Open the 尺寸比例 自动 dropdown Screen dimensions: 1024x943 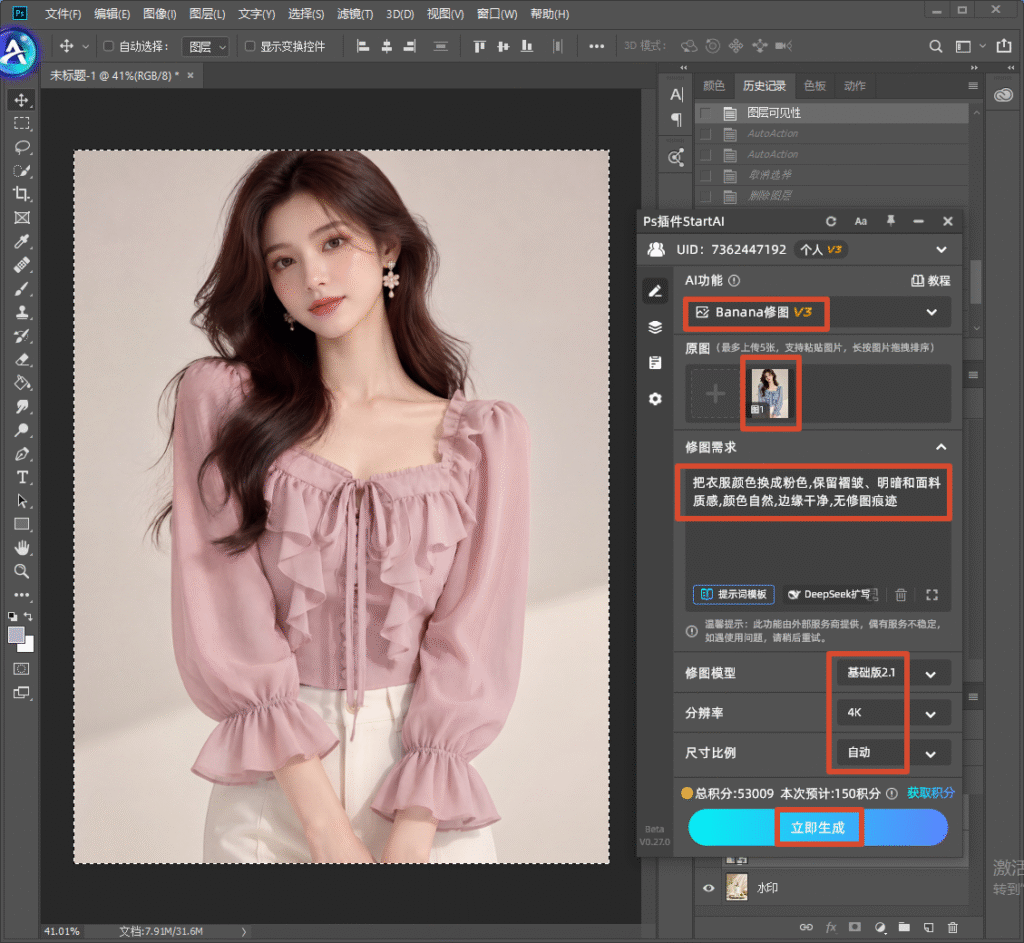(893, 753)
